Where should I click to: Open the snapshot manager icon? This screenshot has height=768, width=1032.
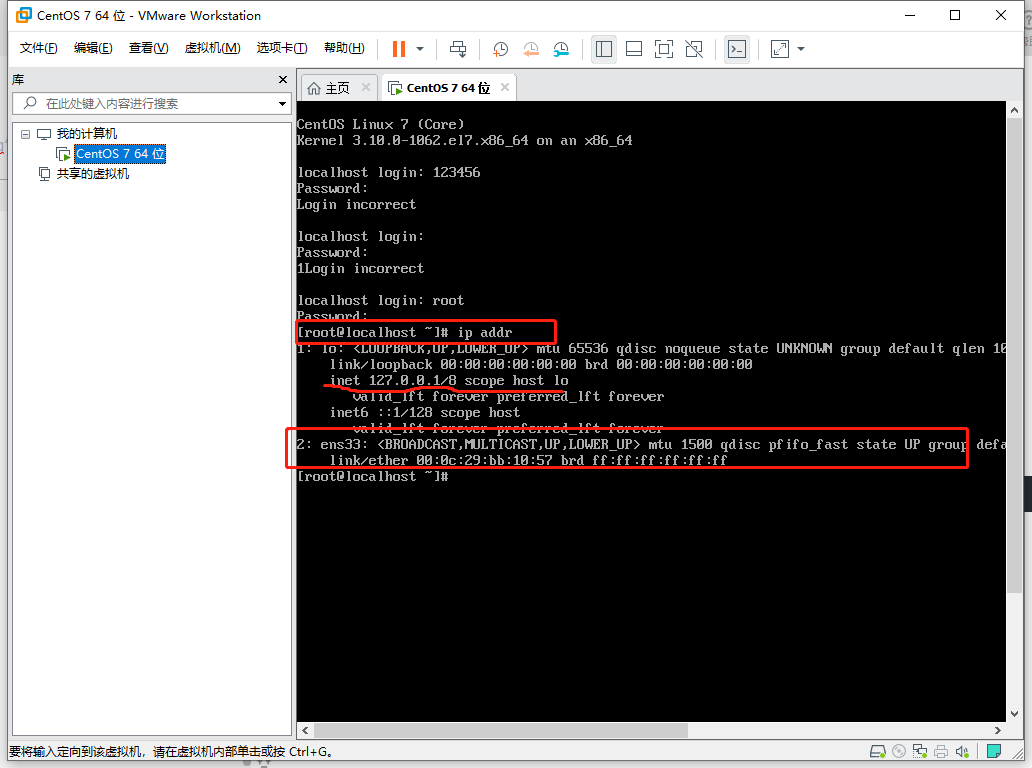561,49
